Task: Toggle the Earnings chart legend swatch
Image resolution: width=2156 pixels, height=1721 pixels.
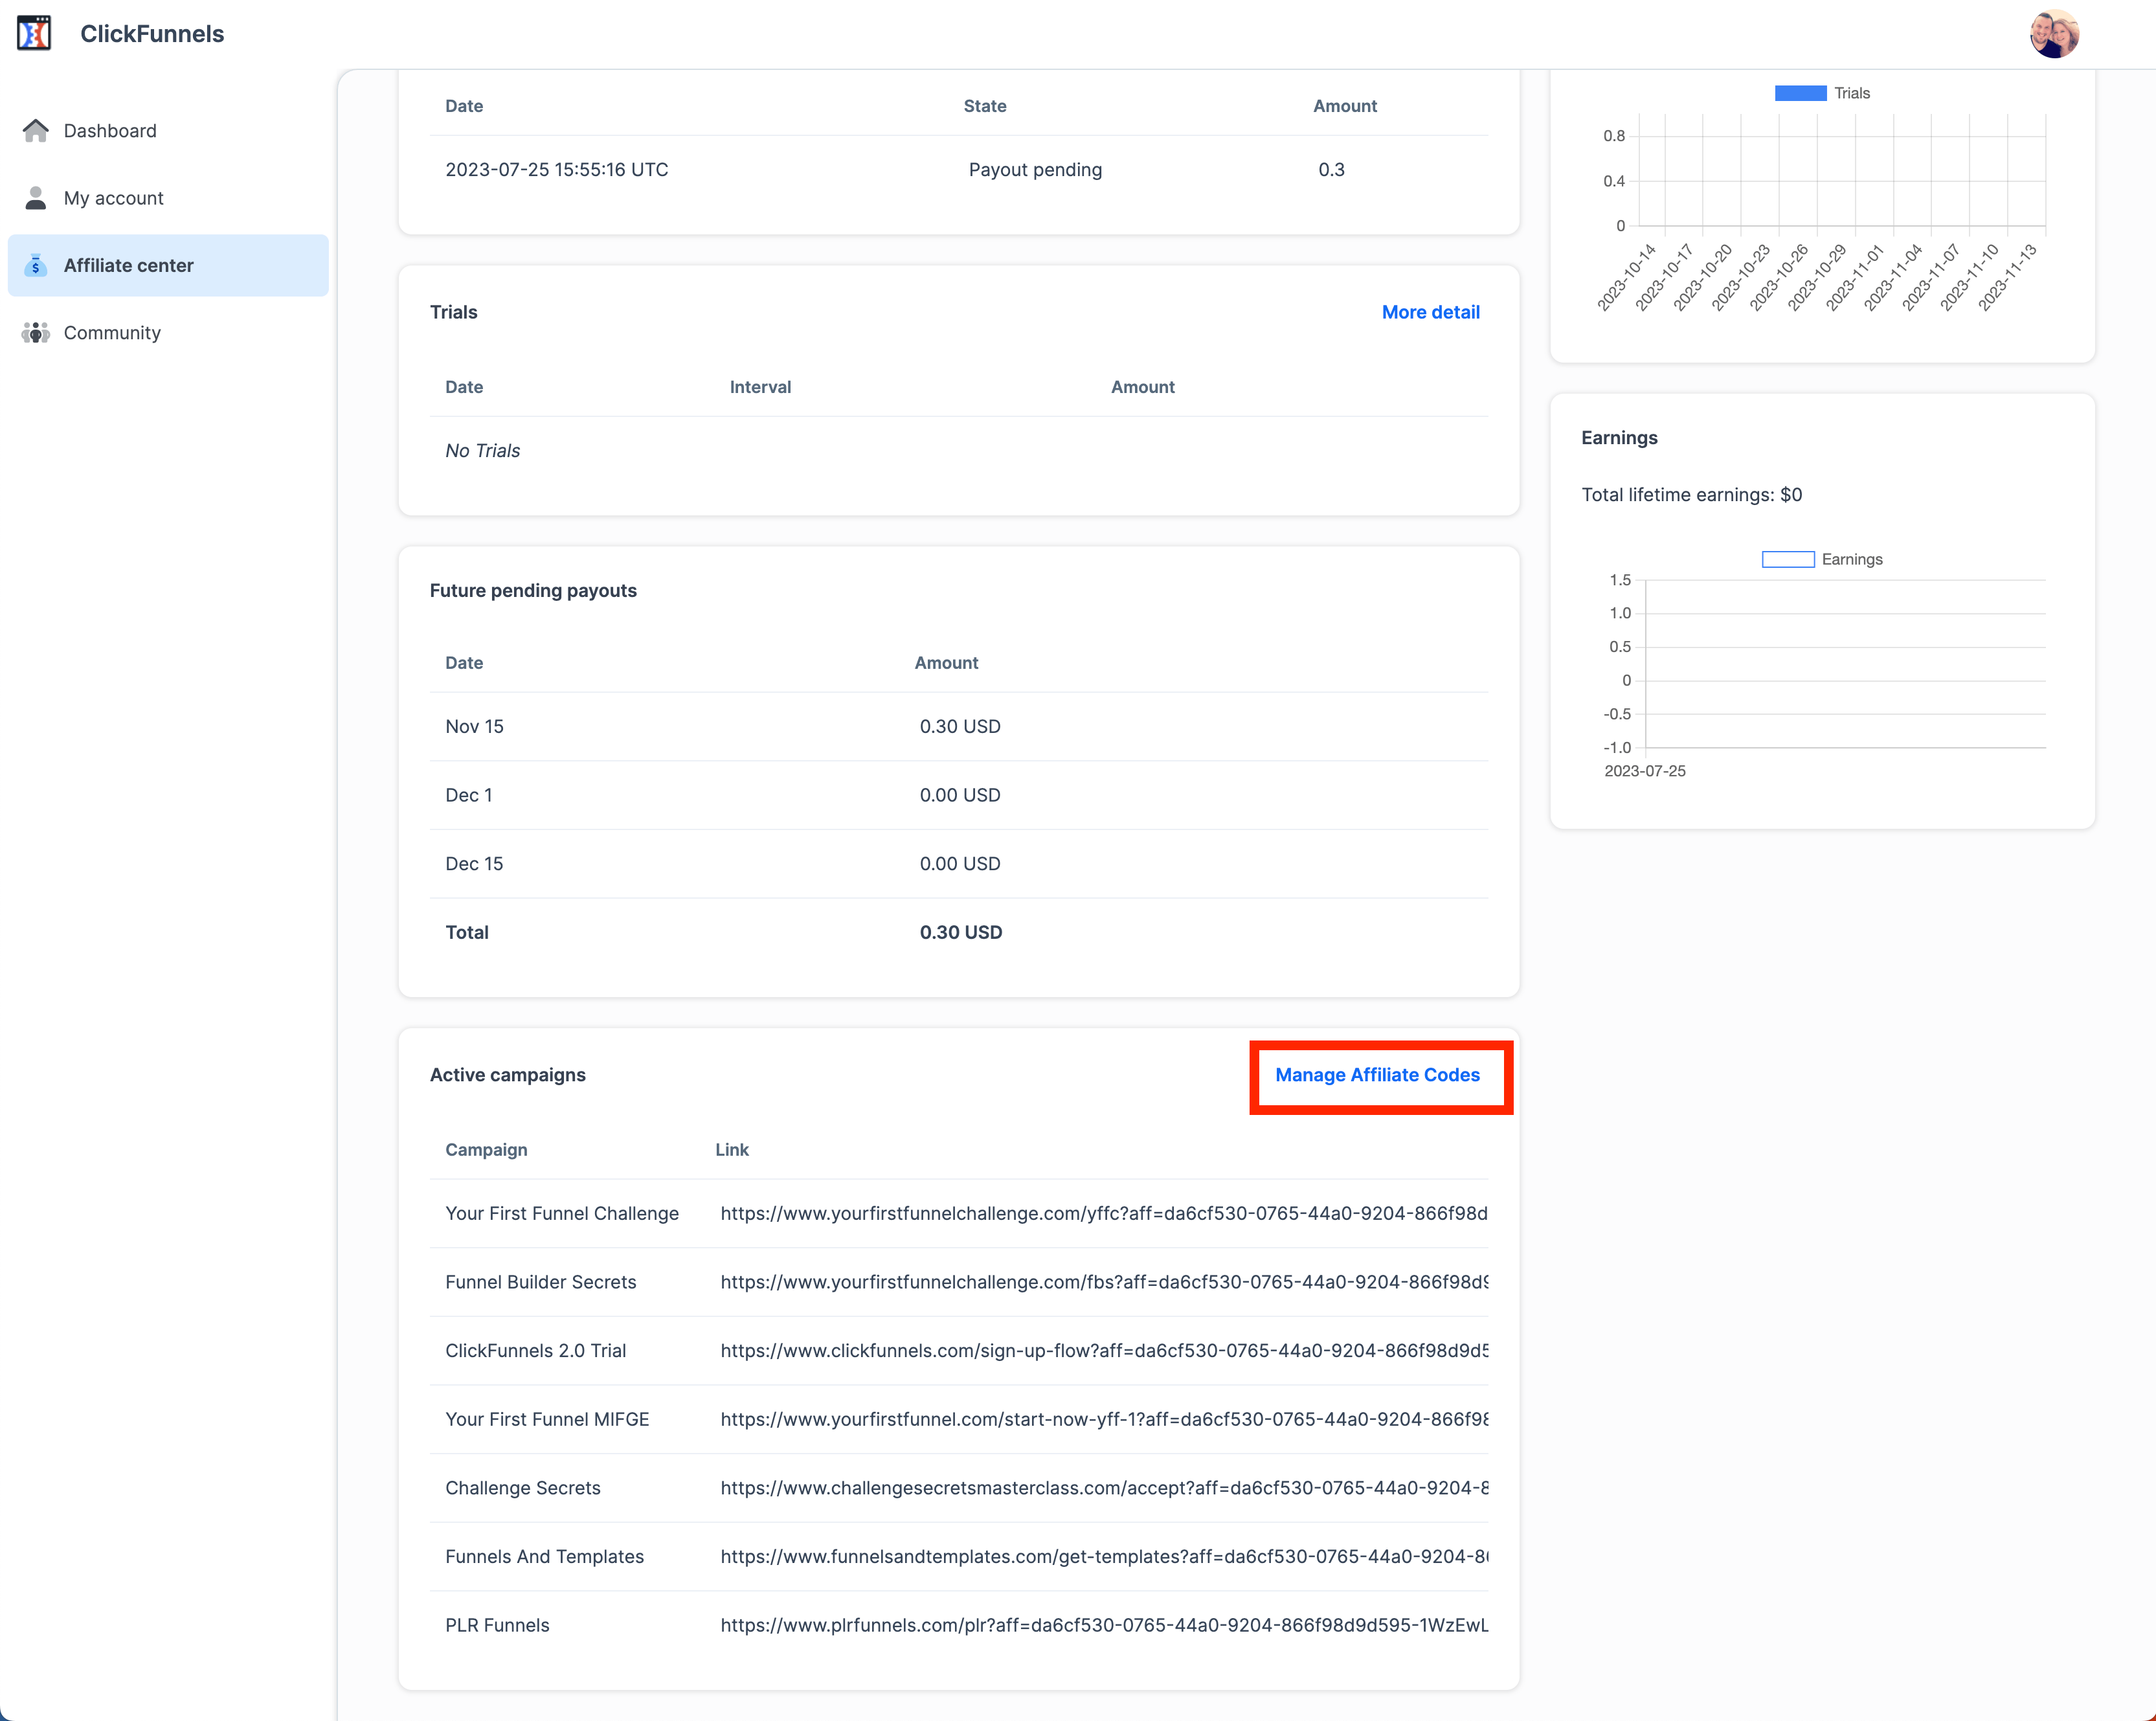Action: pos(1788,559)
